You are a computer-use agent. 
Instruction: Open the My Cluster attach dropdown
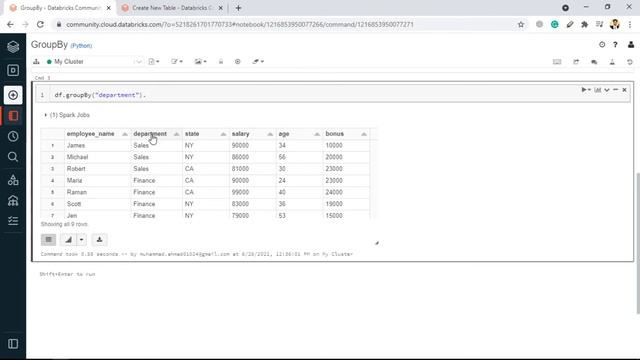pos(94,62)
